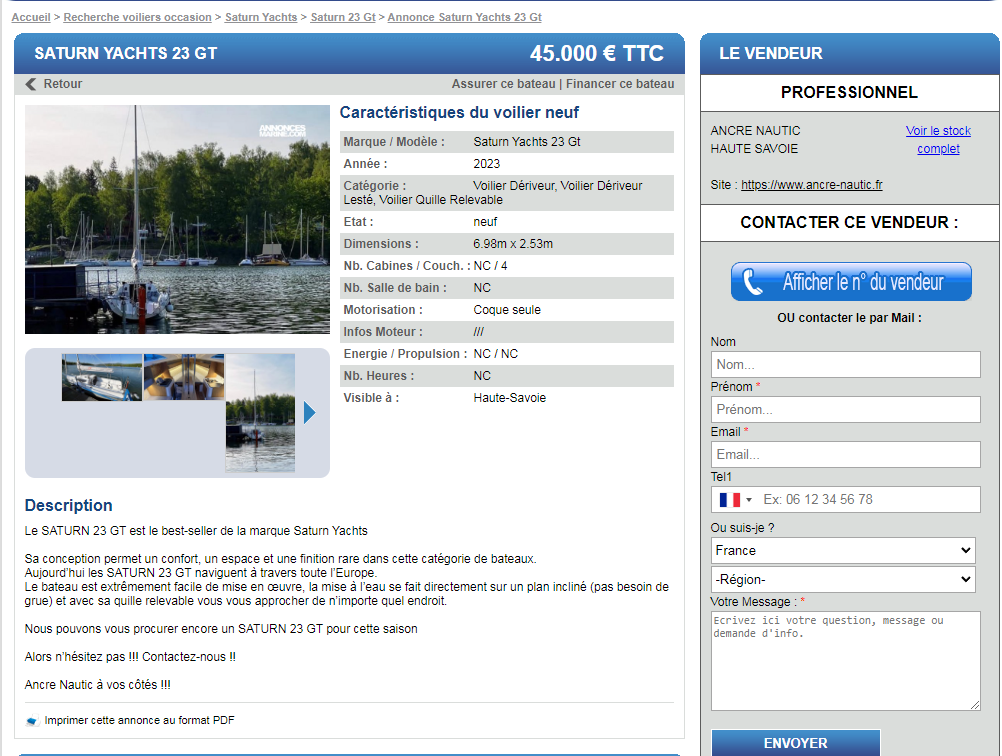Open the main sailboat photo
The height and width of the screenshot is (756, 1002).
point(177,219)
